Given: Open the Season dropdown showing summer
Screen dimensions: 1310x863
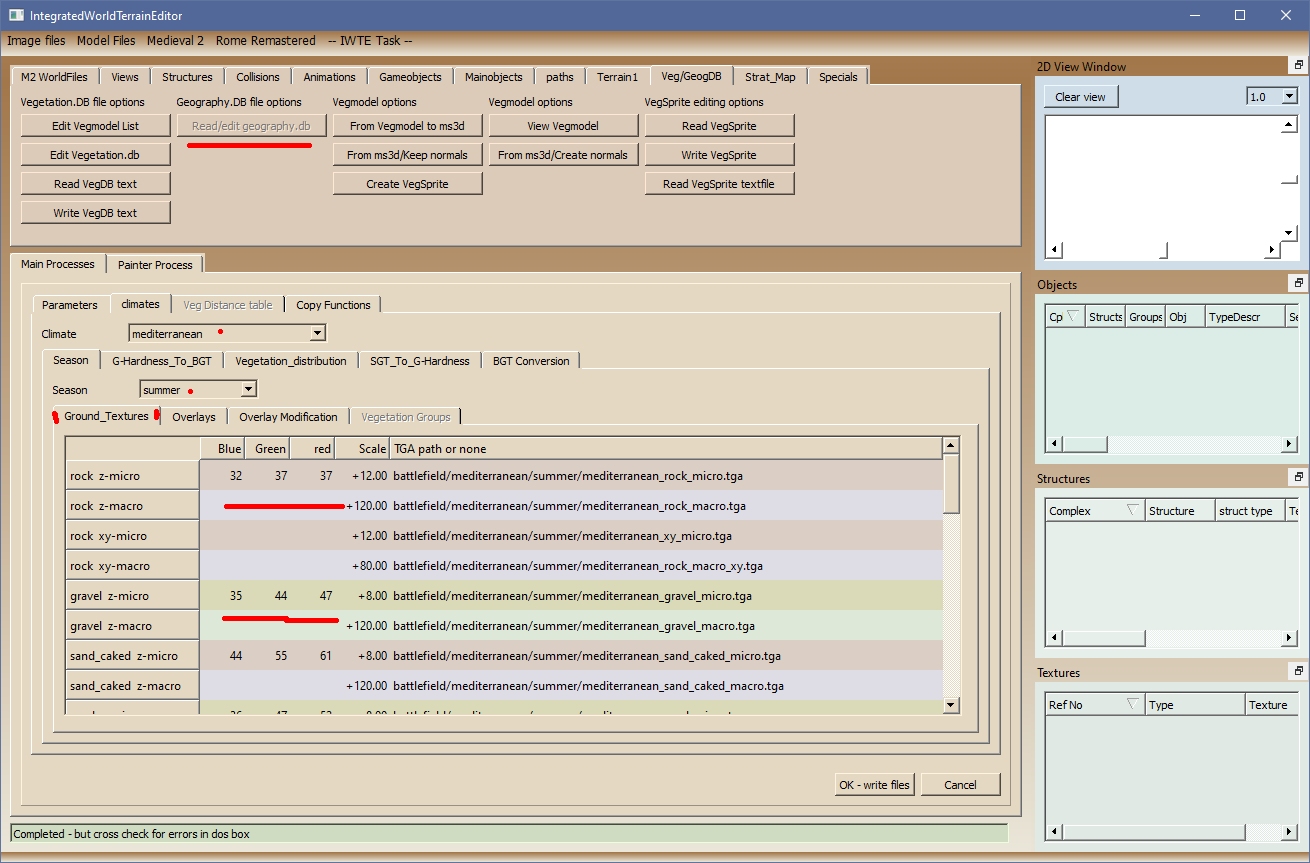Looking at the screenshot, I should point(248,389).
